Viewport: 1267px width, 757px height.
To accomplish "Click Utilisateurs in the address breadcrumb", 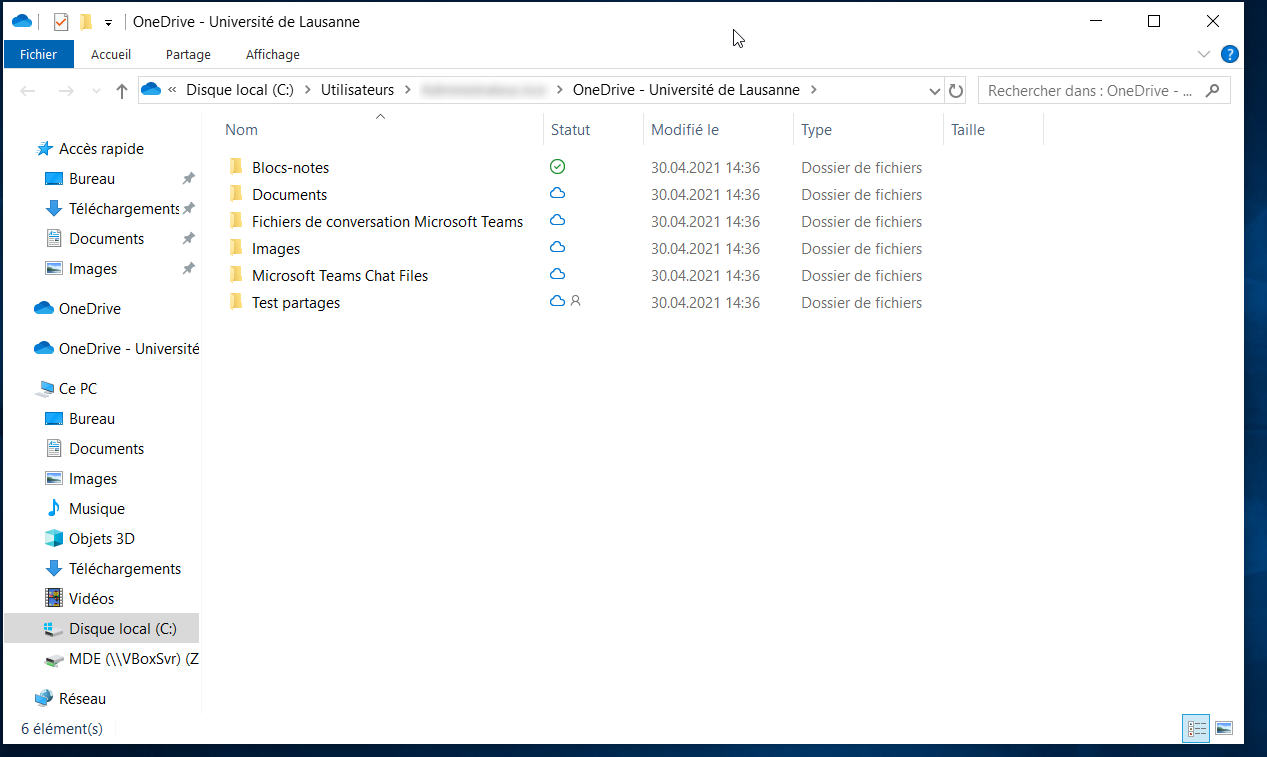I will (x=357, y=90).
